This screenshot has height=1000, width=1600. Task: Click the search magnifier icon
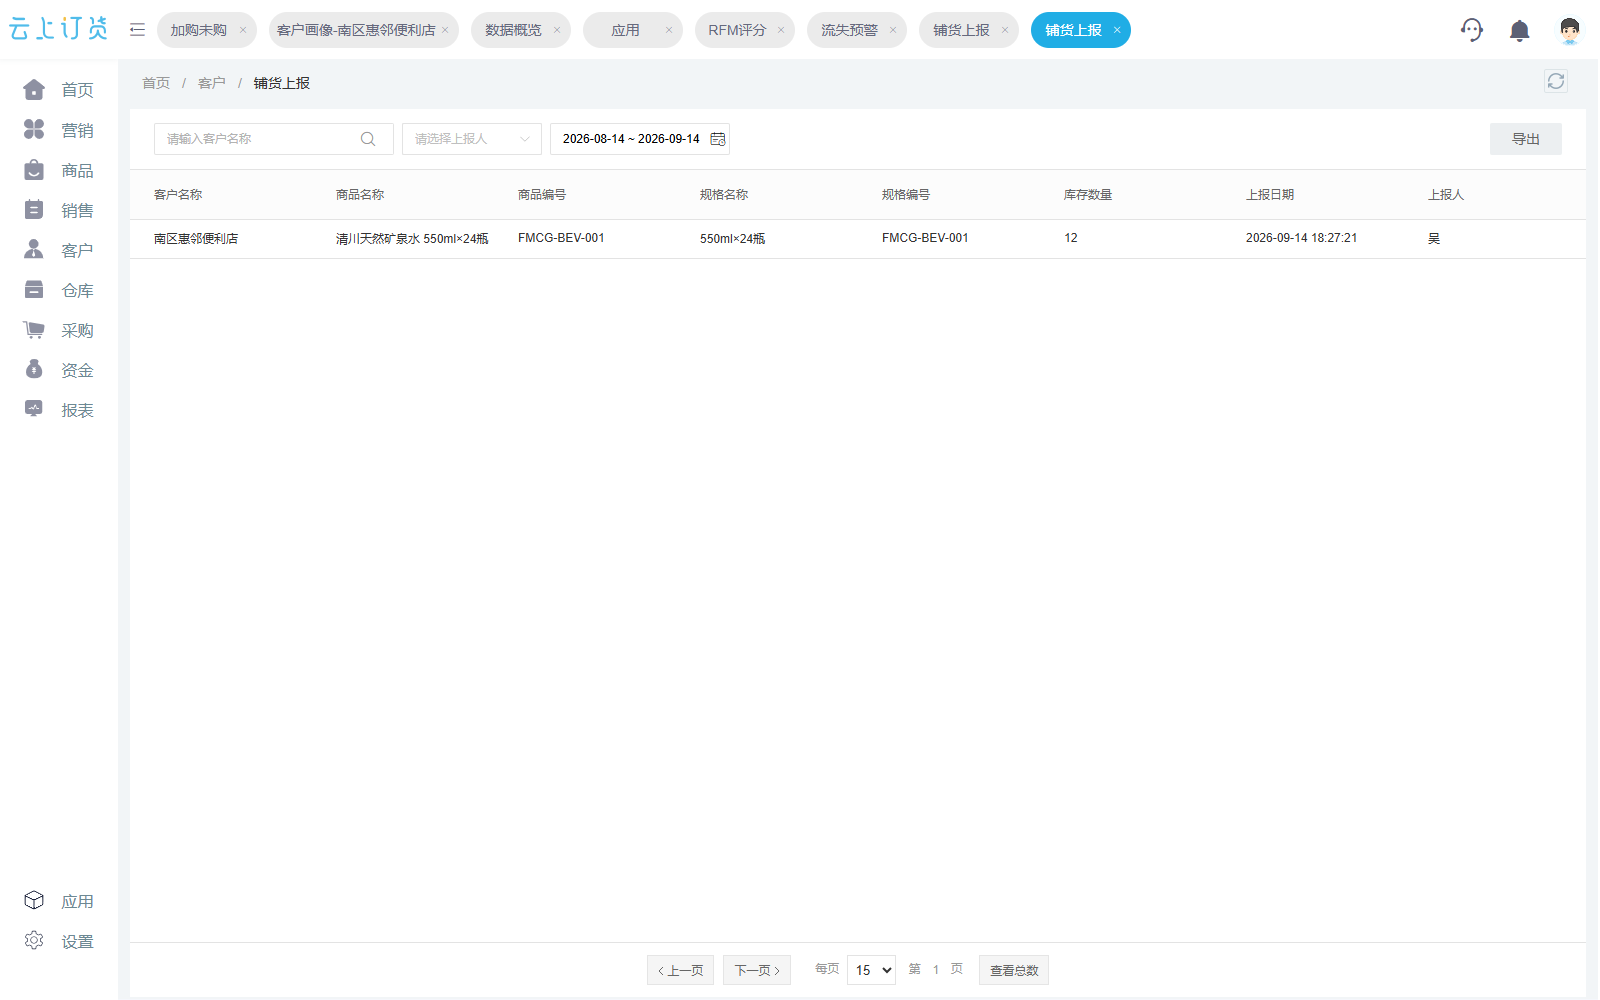(x=368, y=139)
